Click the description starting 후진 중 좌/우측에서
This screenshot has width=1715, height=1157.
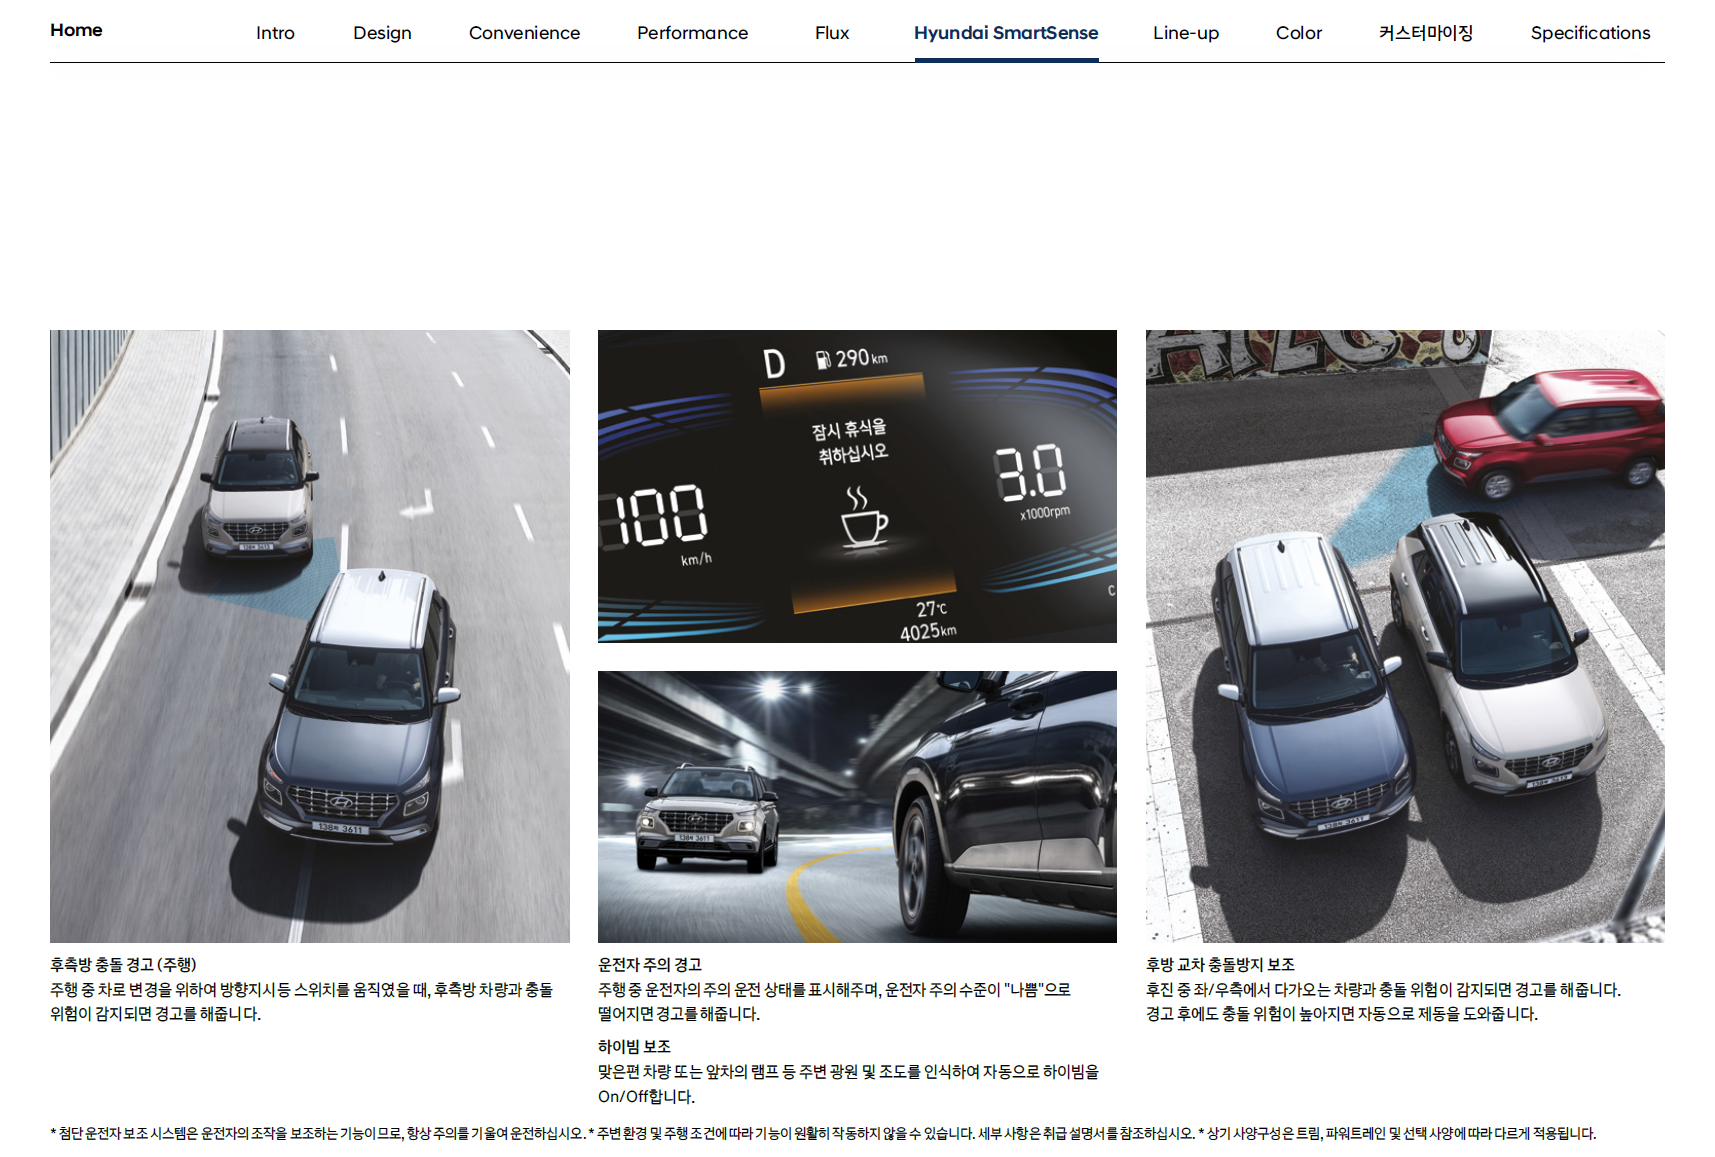pyautogui.click(x=1383, y=1002)
